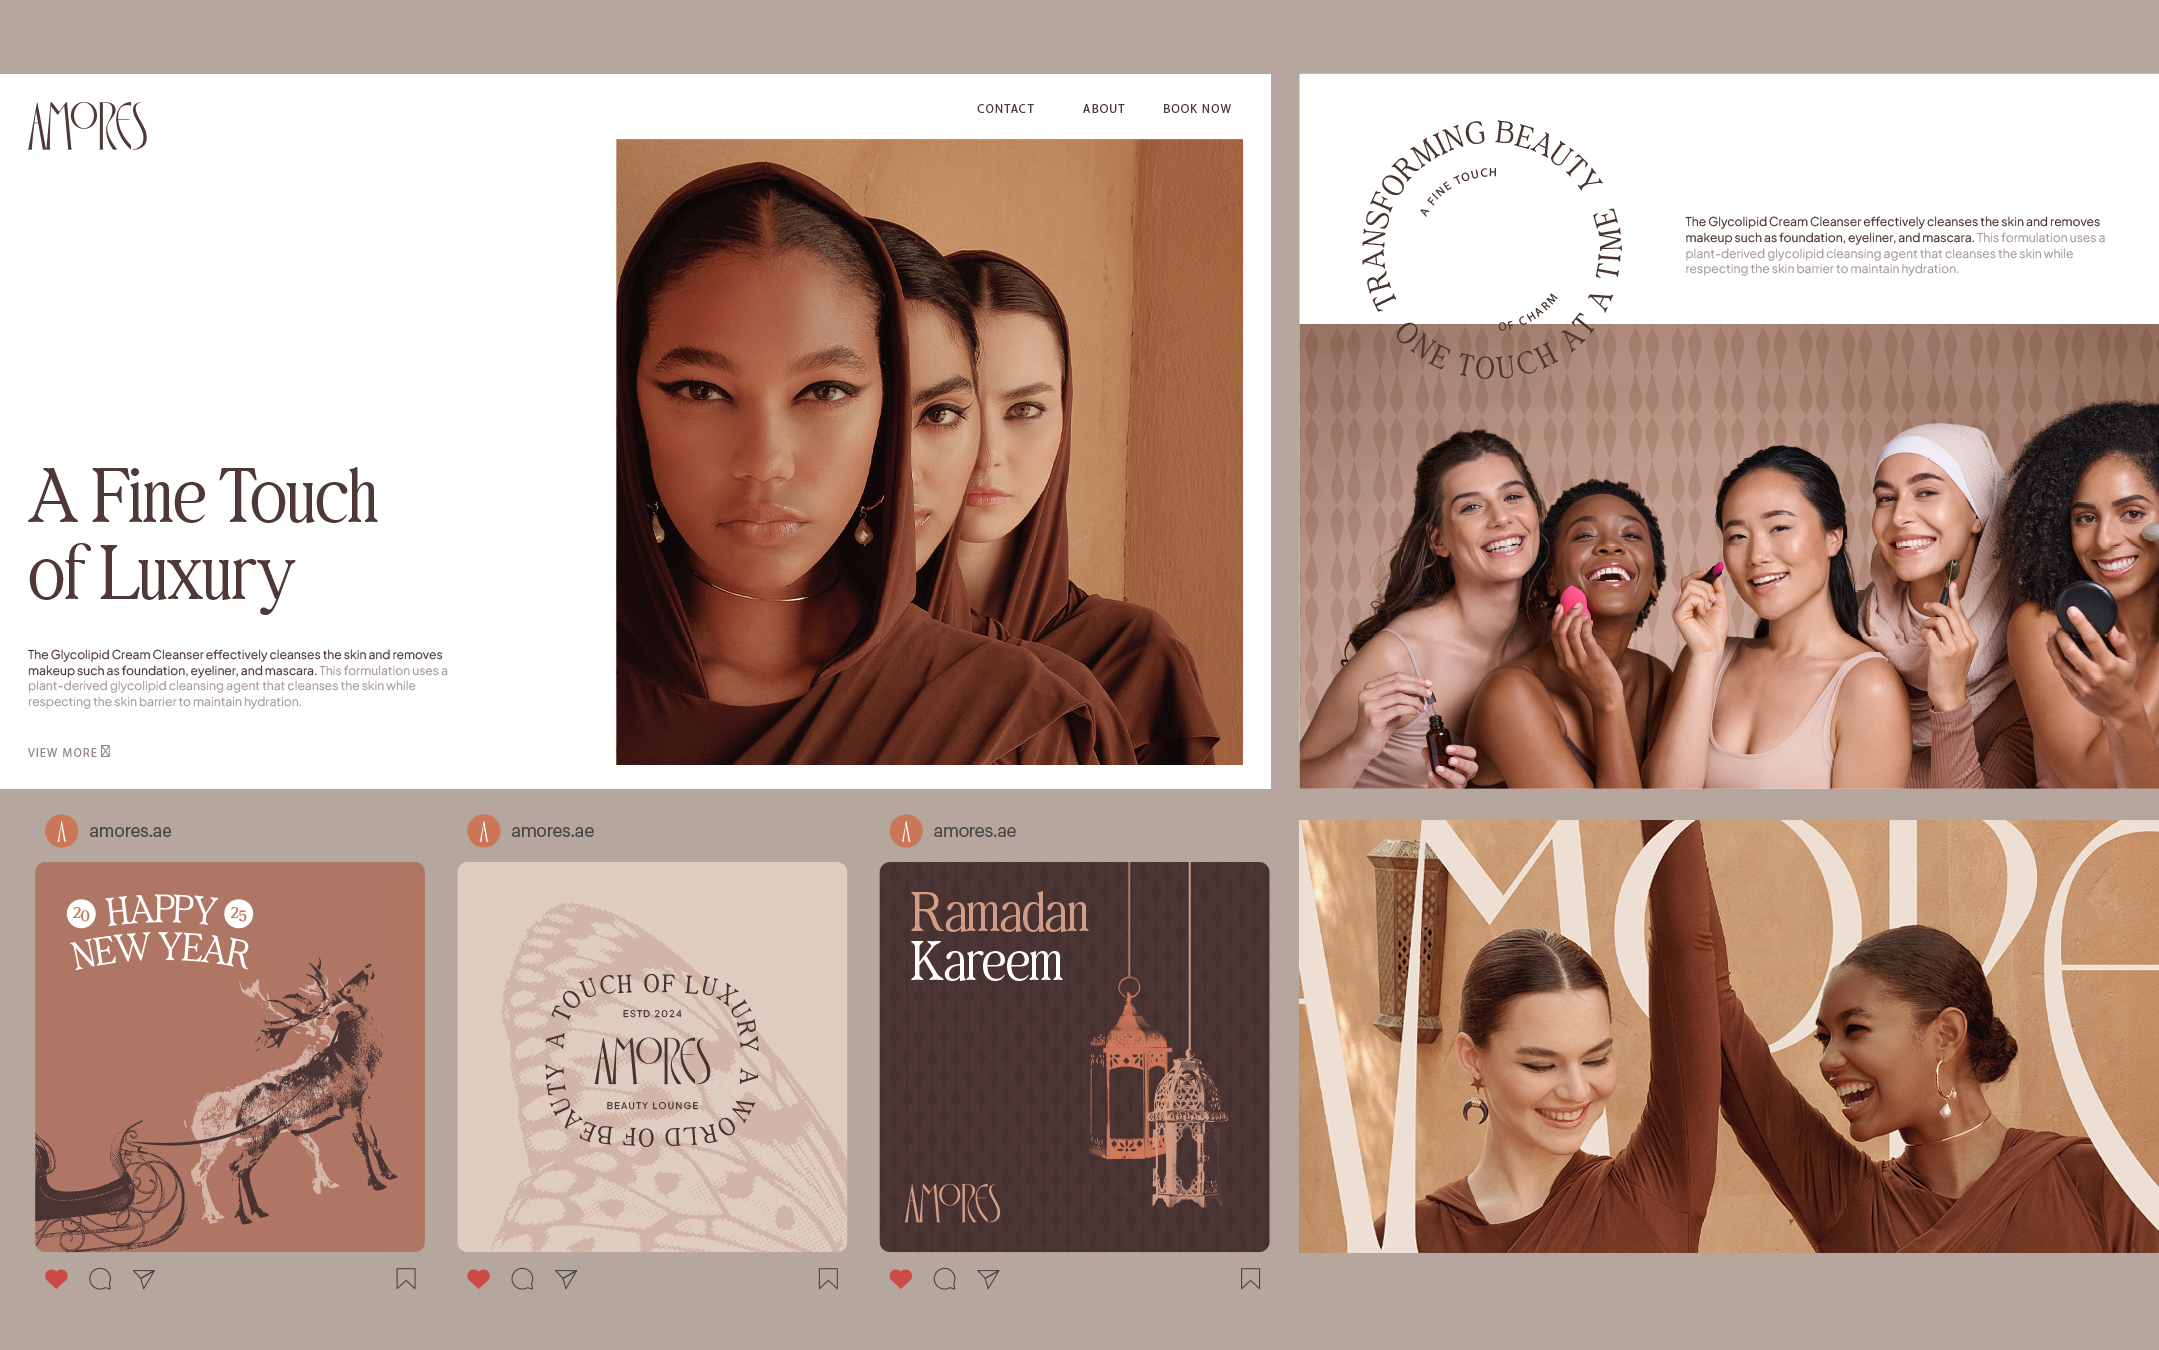Go to the About page
This screenshot has width=2159, height=1350.
click(x=1103, y=109)
